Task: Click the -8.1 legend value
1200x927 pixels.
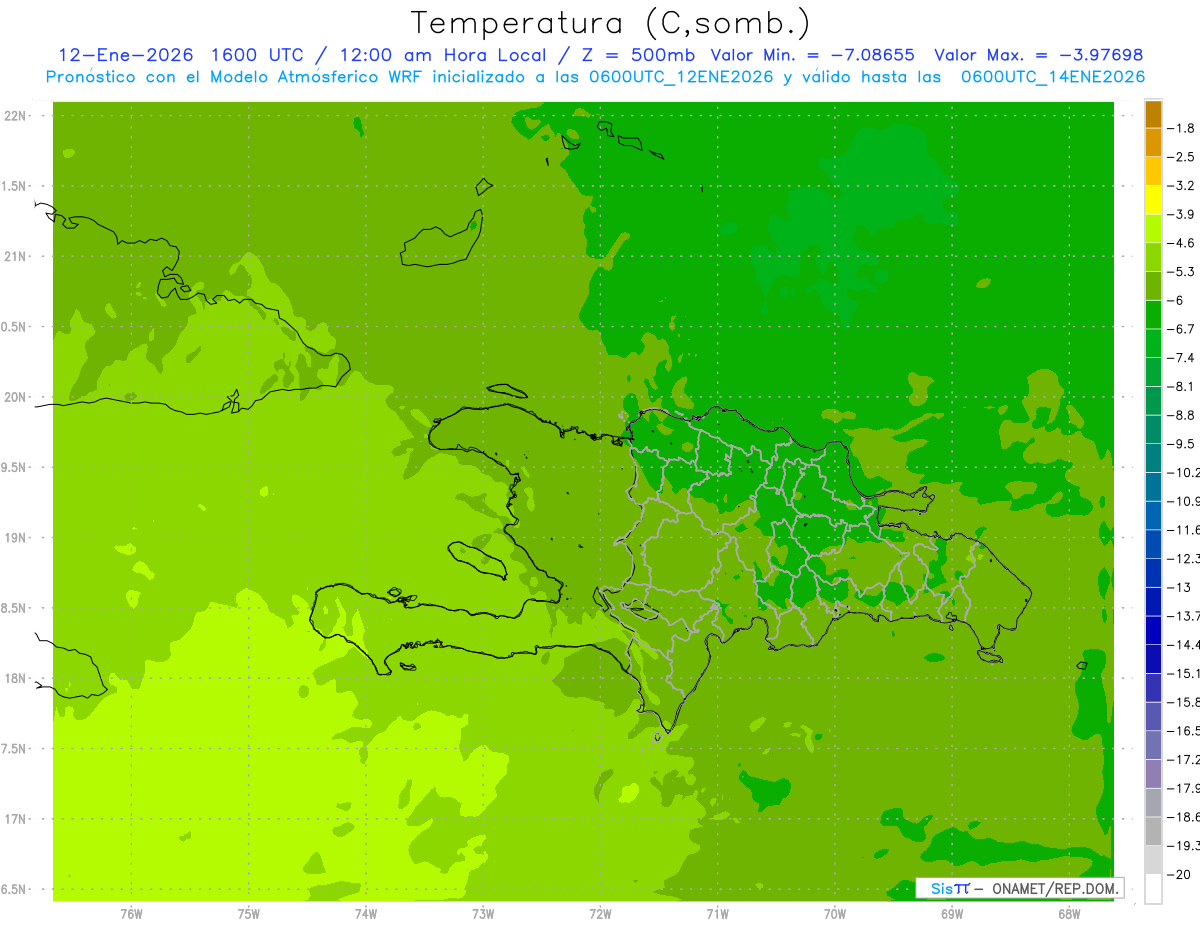Action: (1182, 386)
